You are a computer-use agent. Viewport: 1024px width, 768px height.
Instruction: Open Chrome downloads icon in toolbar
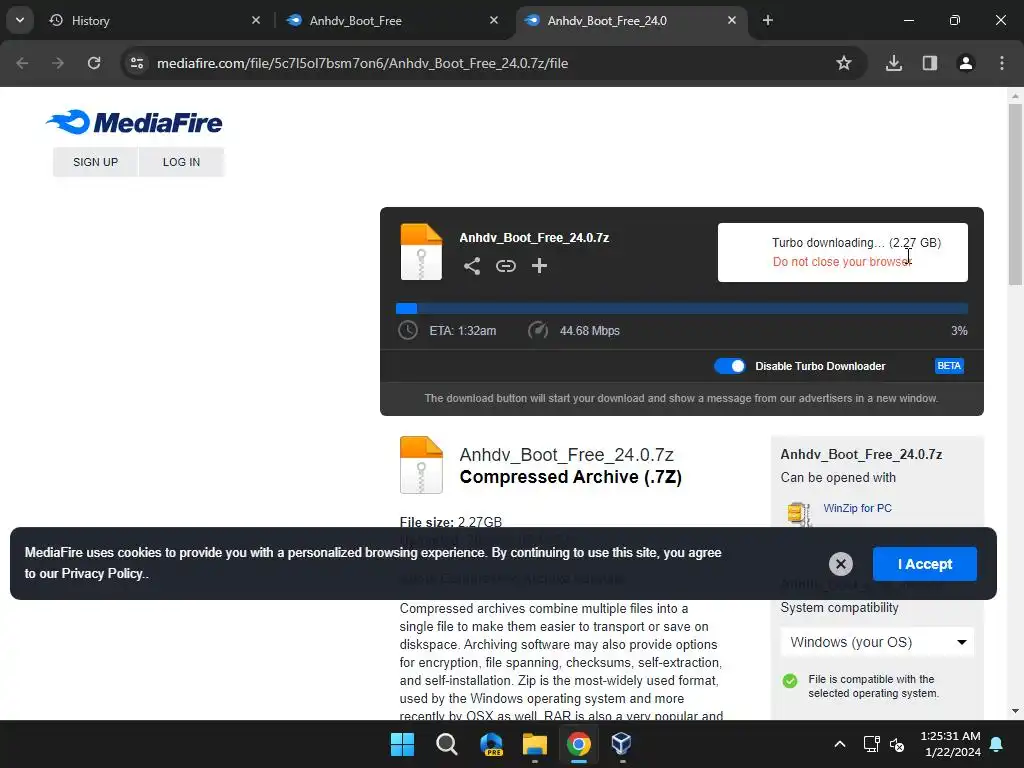coord(894,63)
